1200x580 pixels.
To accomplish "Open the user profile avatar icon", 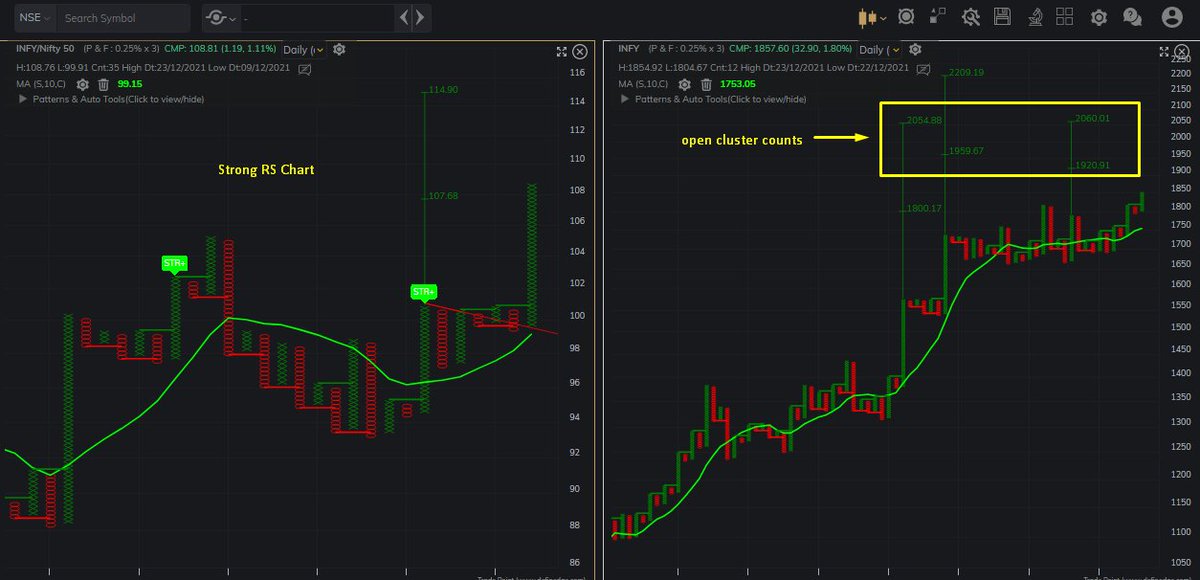I will 1172,17.
